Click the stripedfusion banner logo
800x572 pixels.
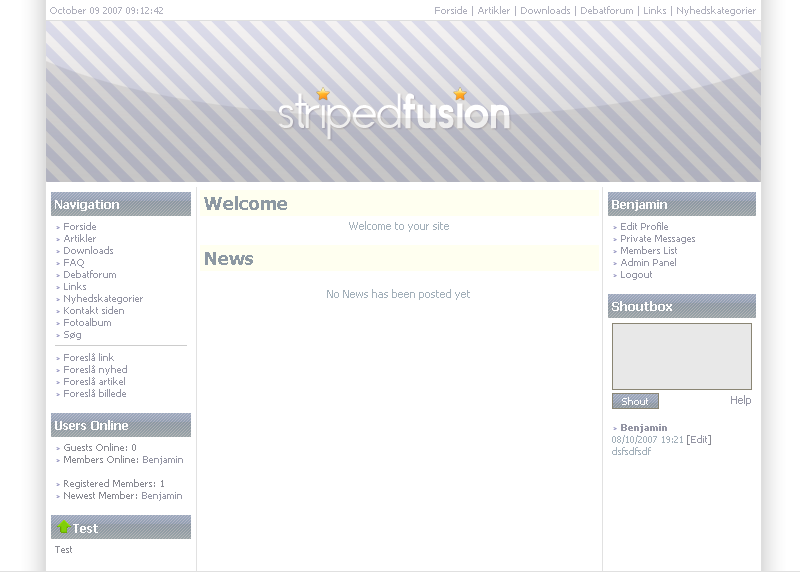pos(394,113)
